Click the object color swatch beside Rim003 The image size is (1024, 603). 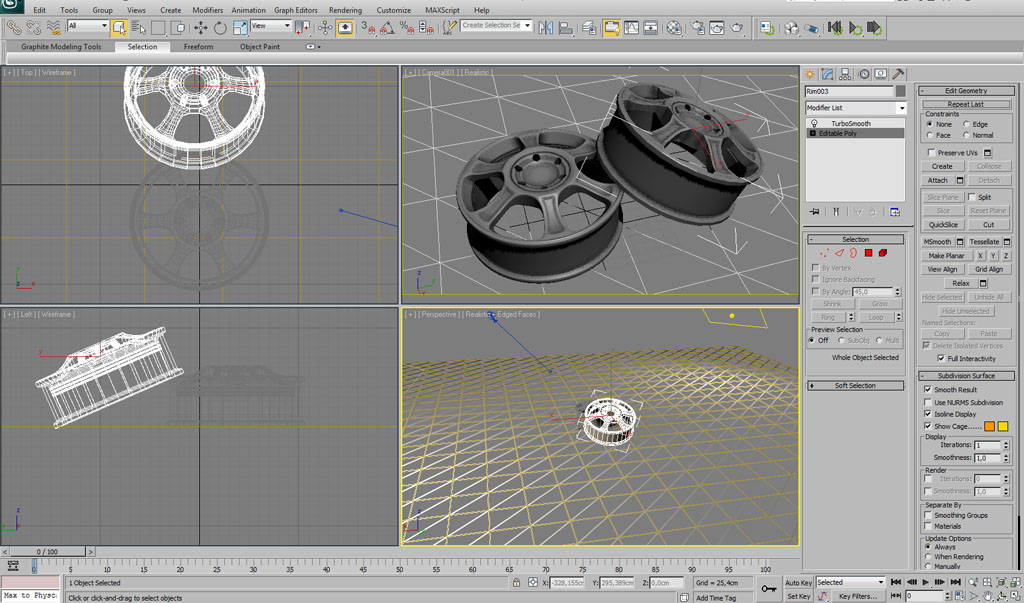901,91
